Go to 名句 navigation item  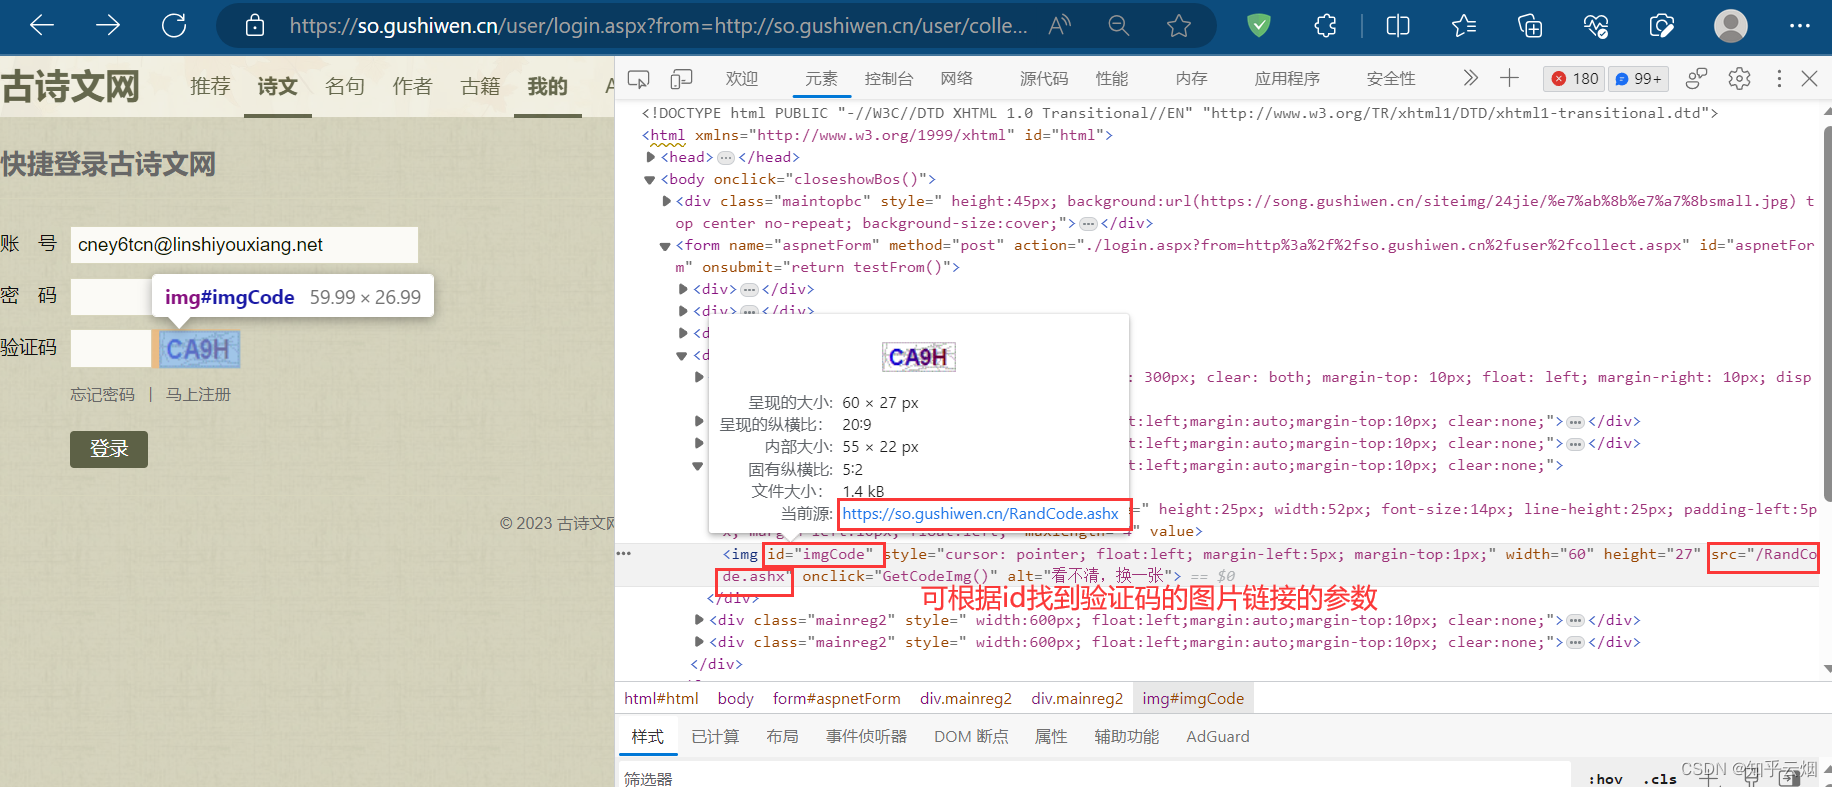tap(345, 87)
